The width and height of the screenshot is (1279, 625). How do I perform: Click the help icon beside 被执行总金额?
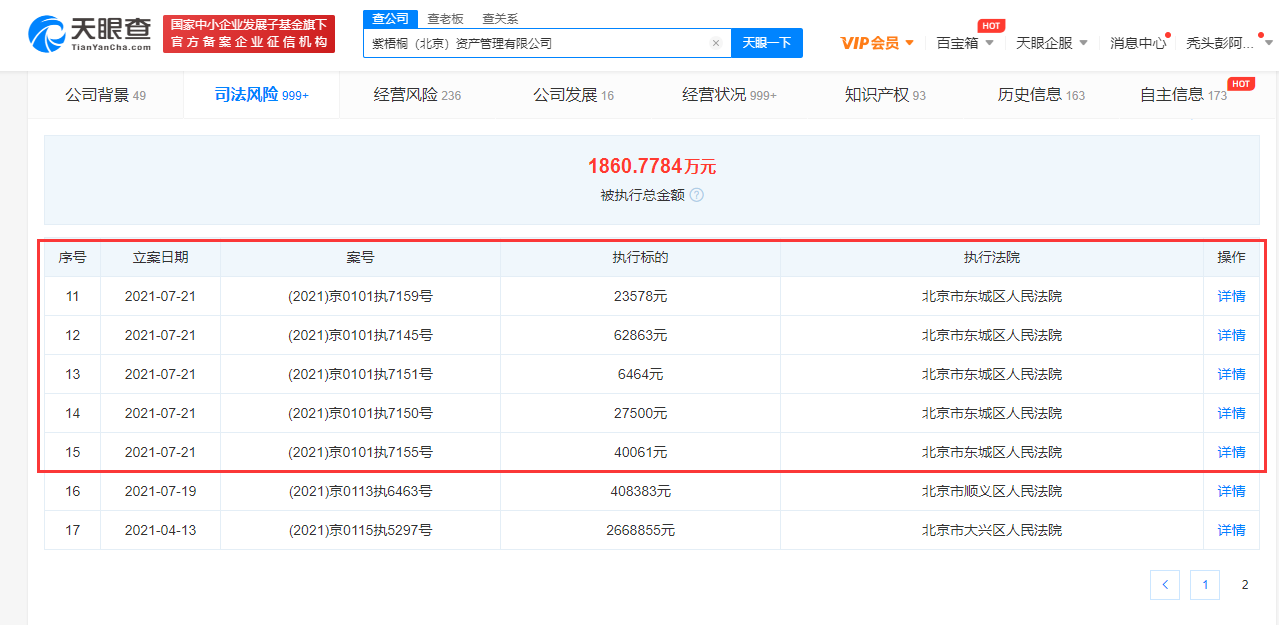pyautogui.click(x=697, y=195)
